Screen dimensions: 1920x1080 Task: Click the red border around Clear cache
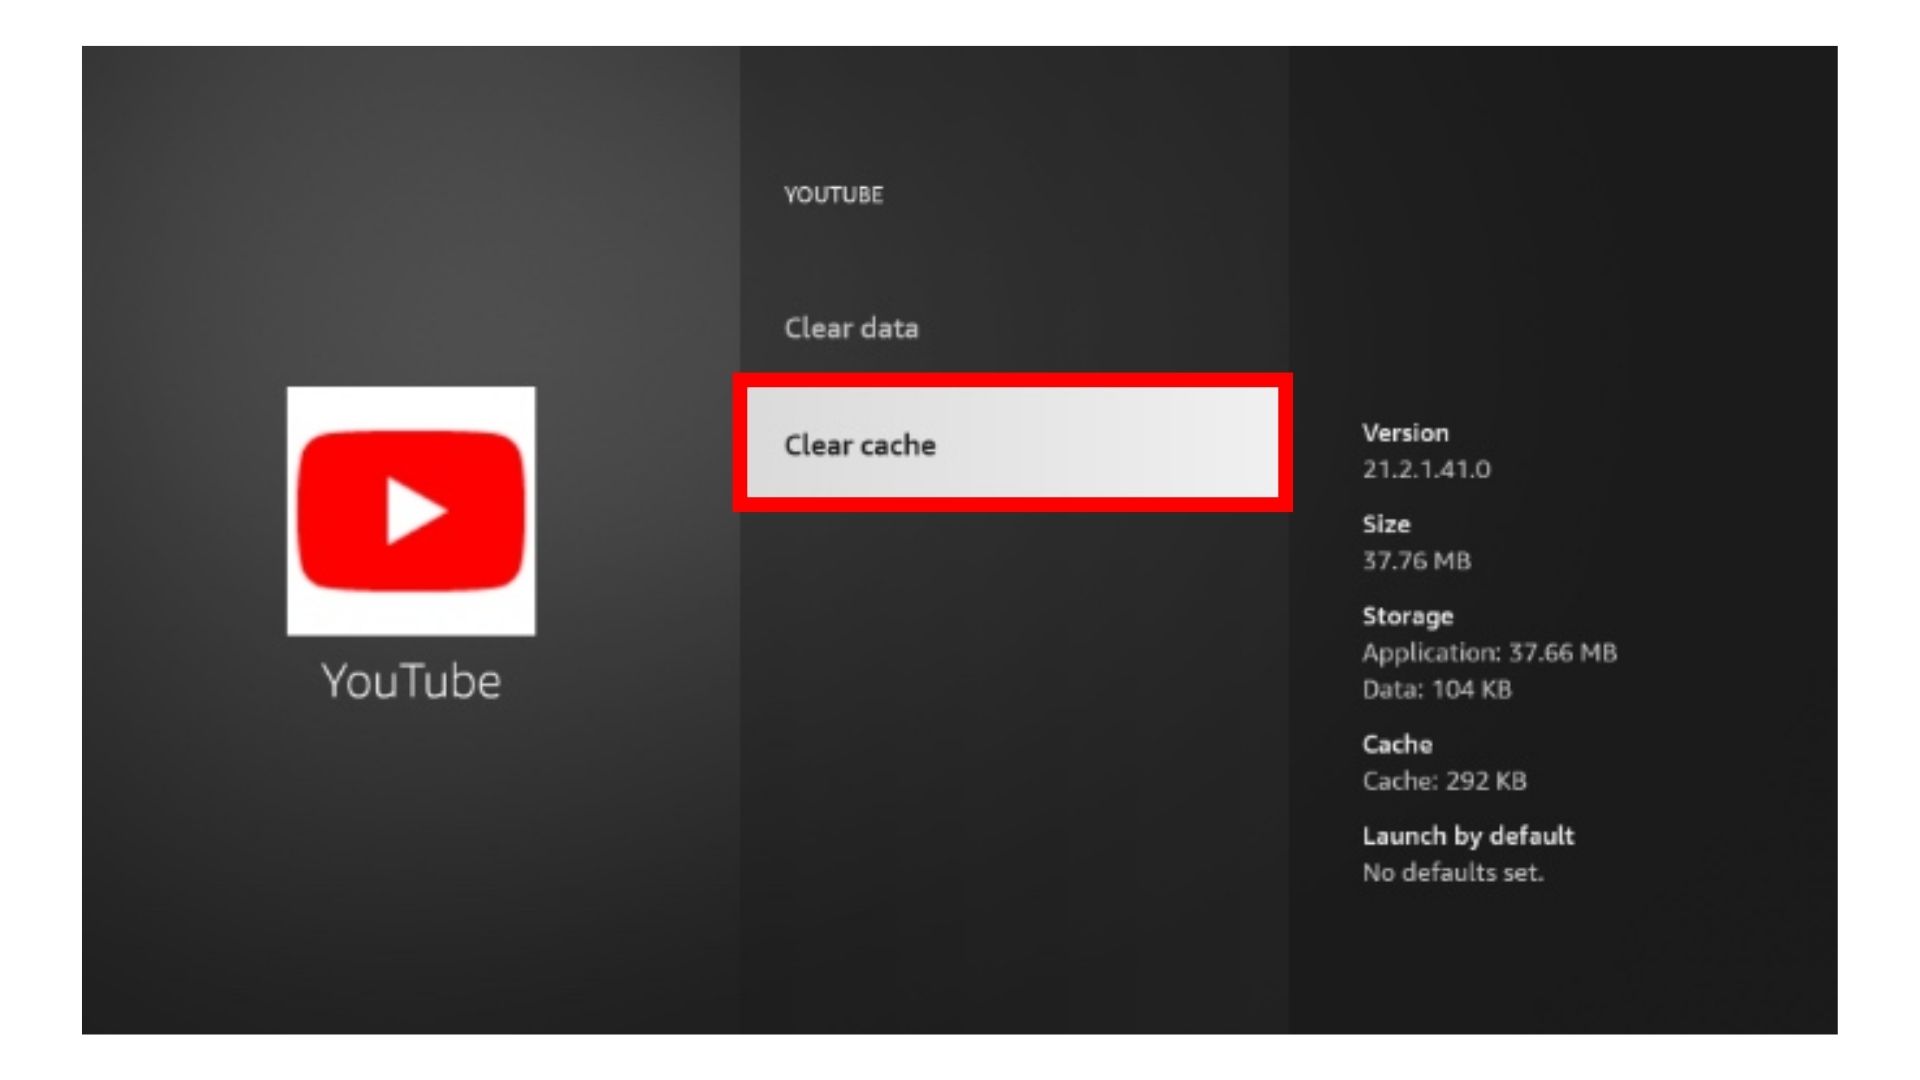pyautogui.click(x=1012, y=380)
